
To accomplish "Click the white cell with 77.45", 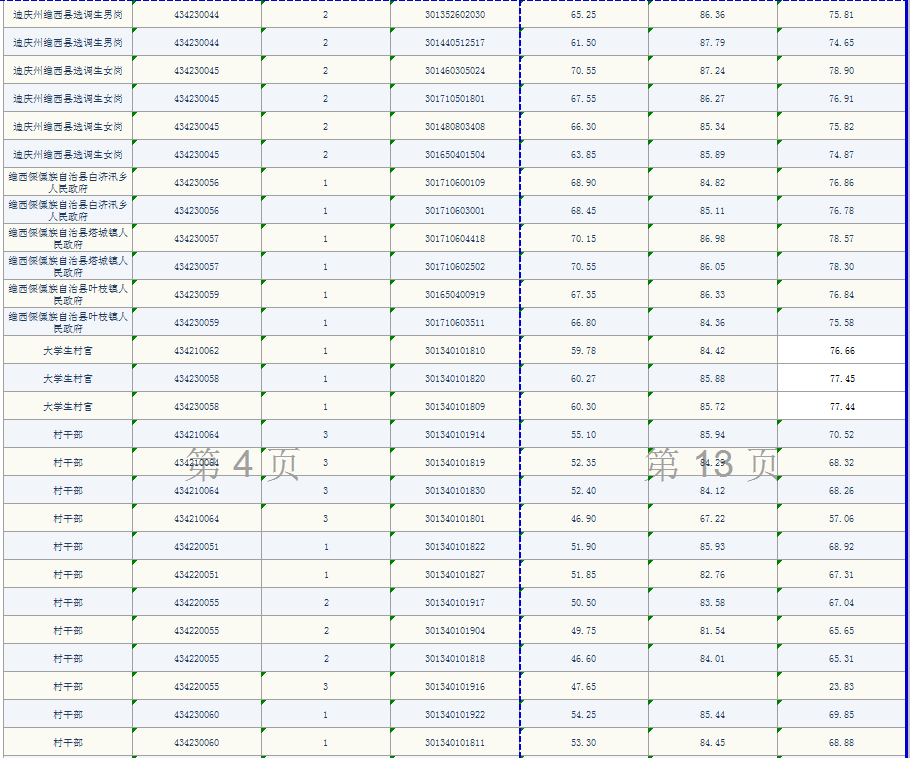I will coord(841,379).
